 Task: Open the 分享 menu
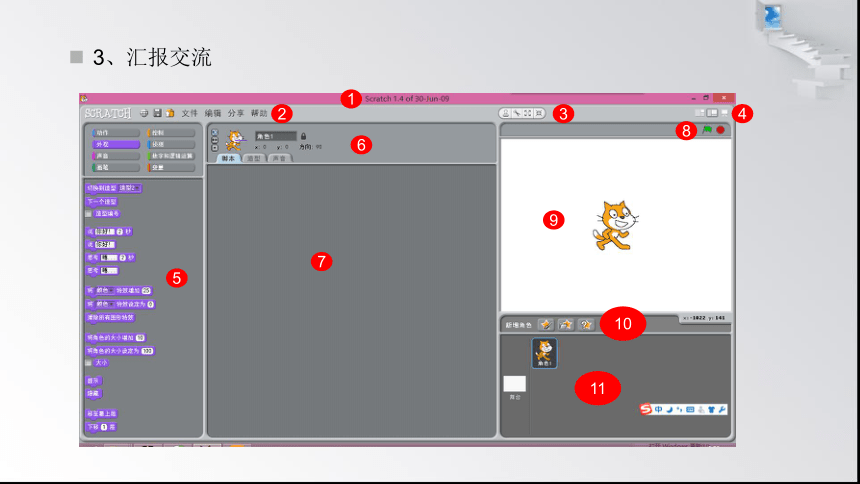(x=236, y=113)
